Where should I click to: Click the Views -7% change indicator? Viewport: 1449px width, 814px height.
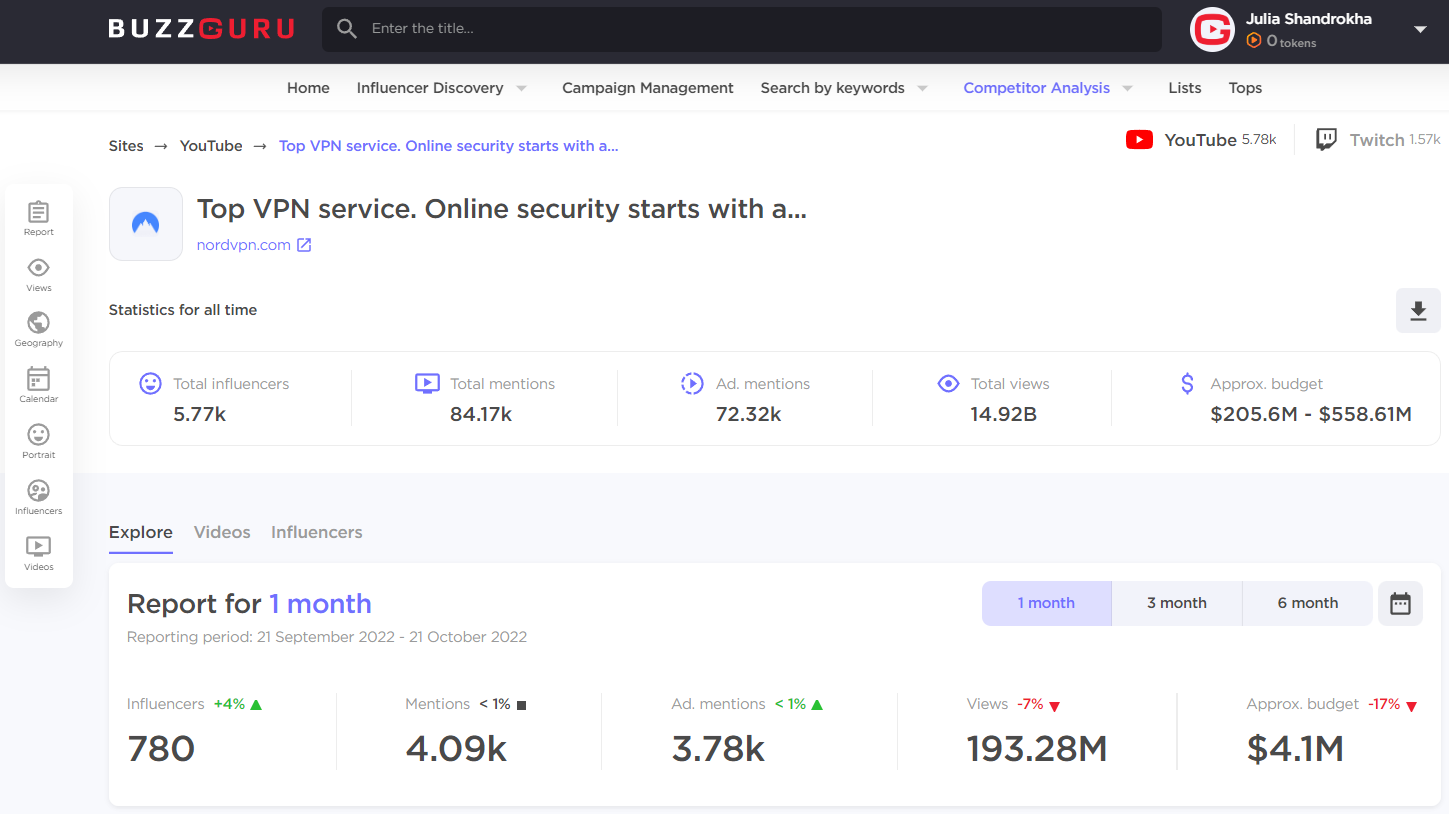(x=1038, y=705)
